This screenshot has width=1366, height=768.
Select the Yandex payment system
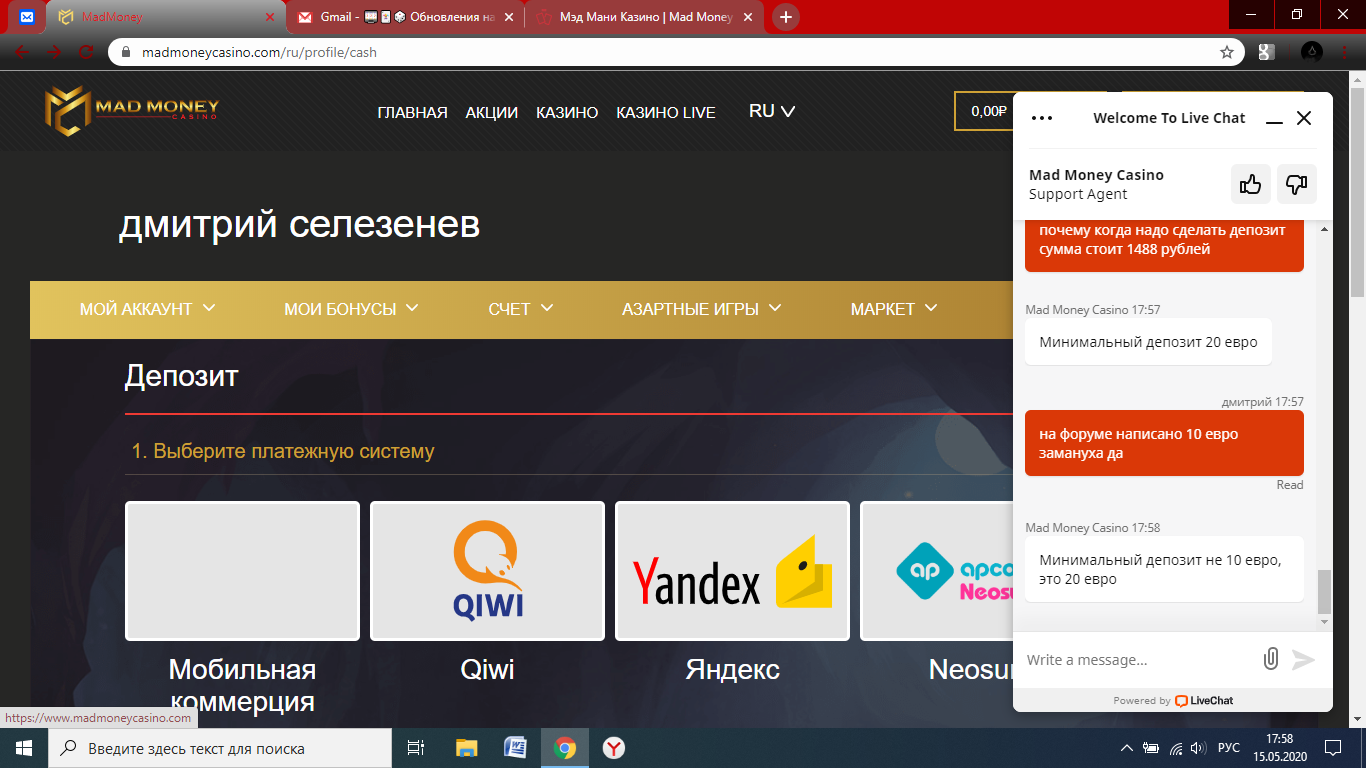tap(732, 570)
